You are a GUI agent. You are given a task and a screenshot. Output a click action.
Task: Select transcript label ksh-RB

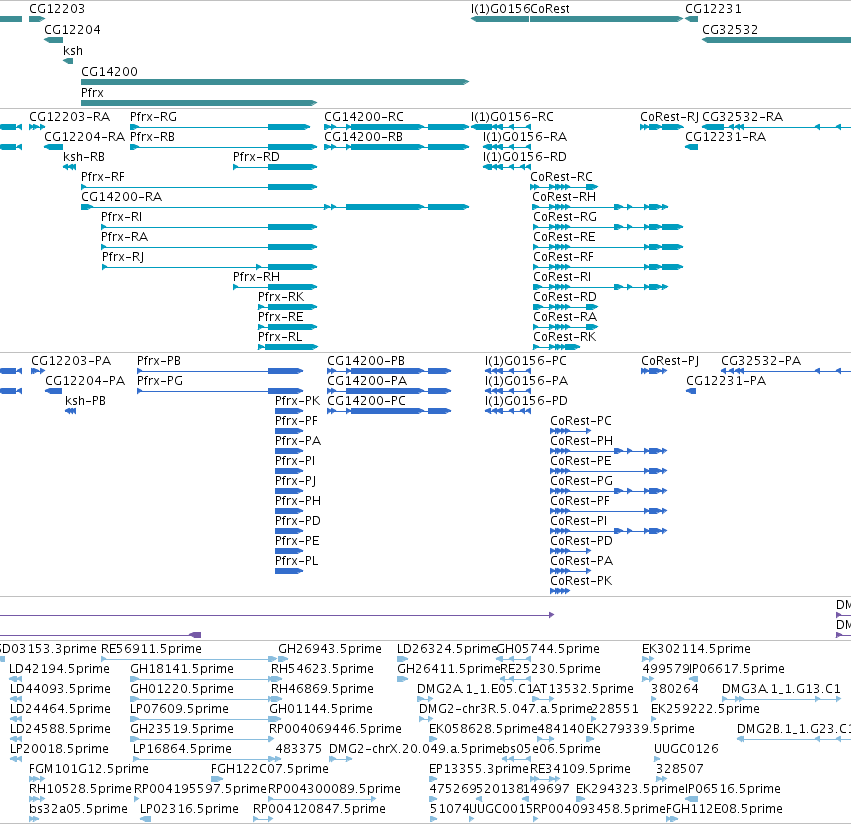84,157
